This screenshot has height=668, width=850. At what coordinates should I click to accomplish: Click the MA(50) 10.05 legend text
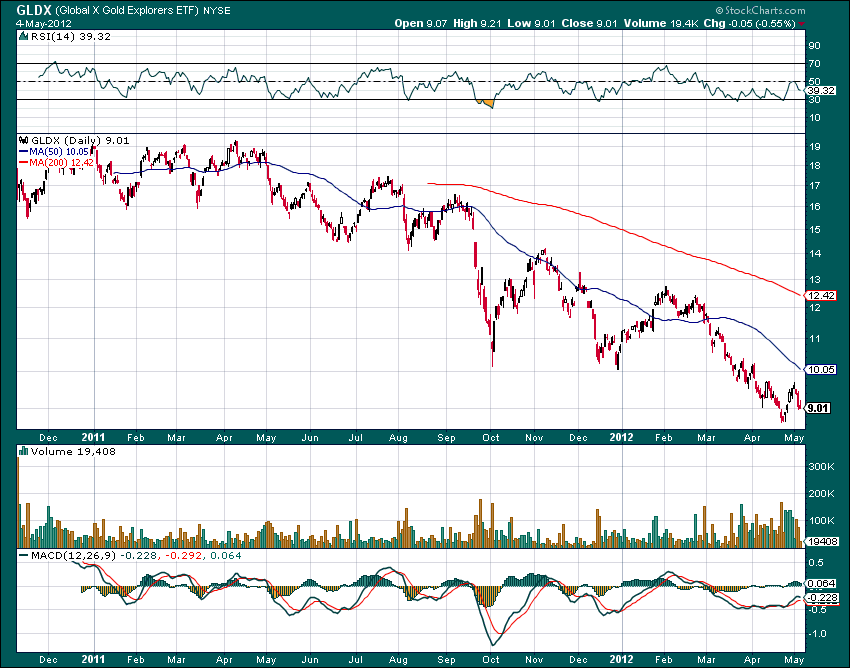59,152
